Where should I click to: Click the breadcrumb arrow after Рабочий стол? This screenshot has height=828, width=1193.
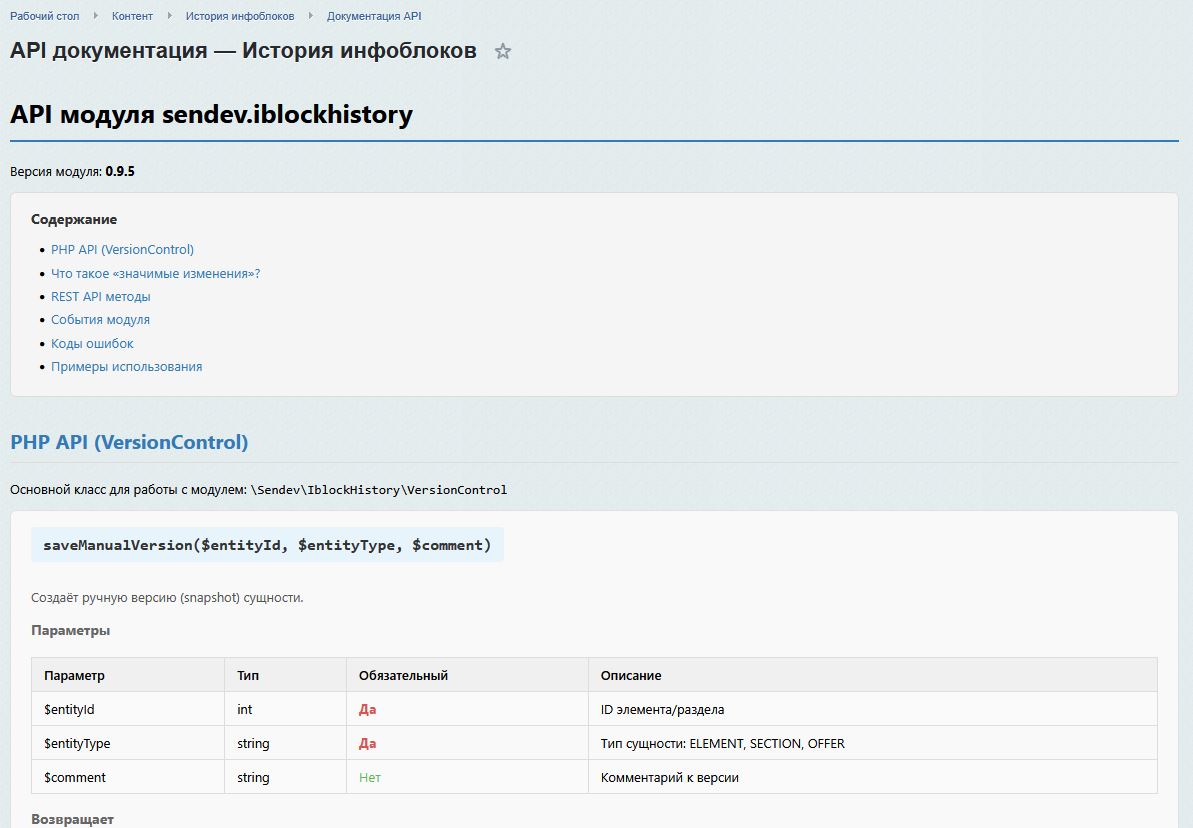(x=97, y=16)
